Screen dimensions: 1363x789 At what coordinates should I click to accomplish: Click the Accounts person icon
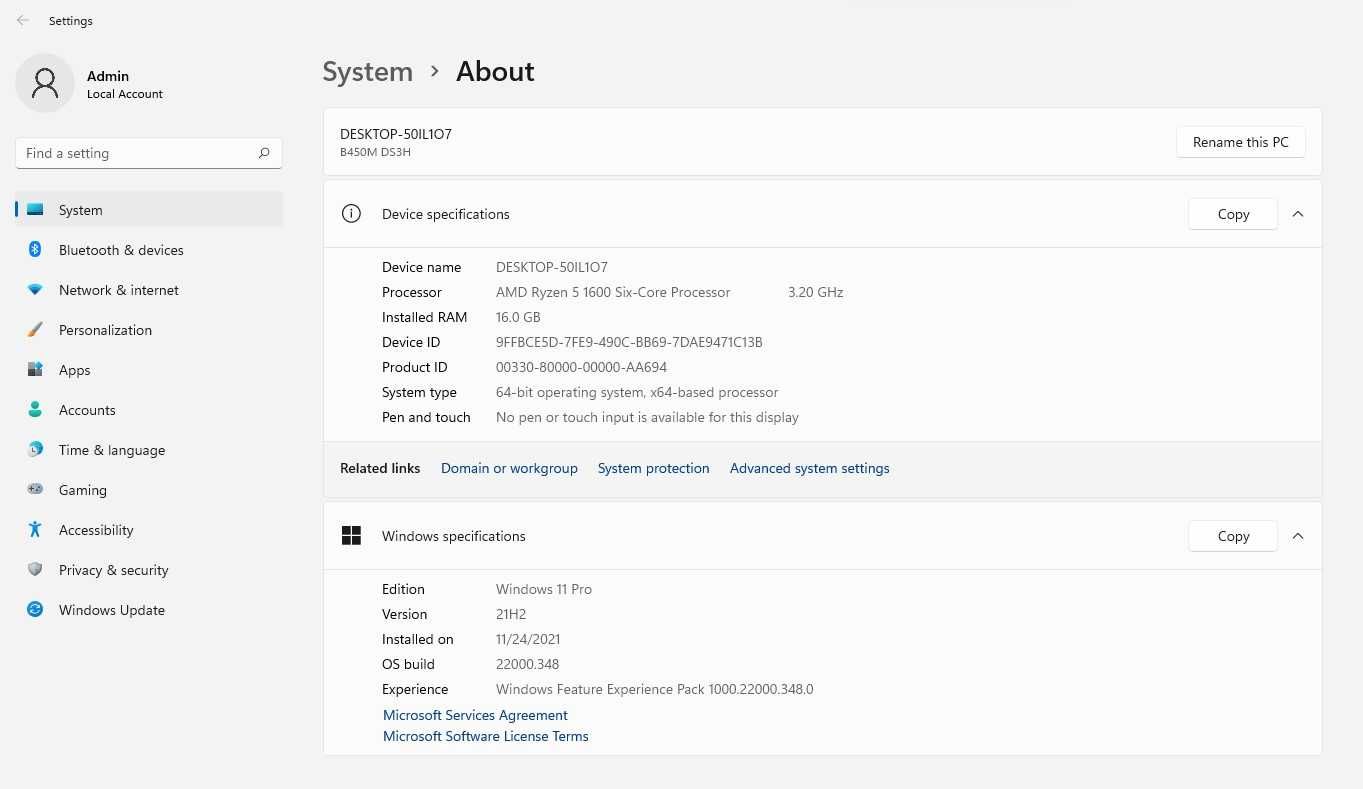[35, 410]
